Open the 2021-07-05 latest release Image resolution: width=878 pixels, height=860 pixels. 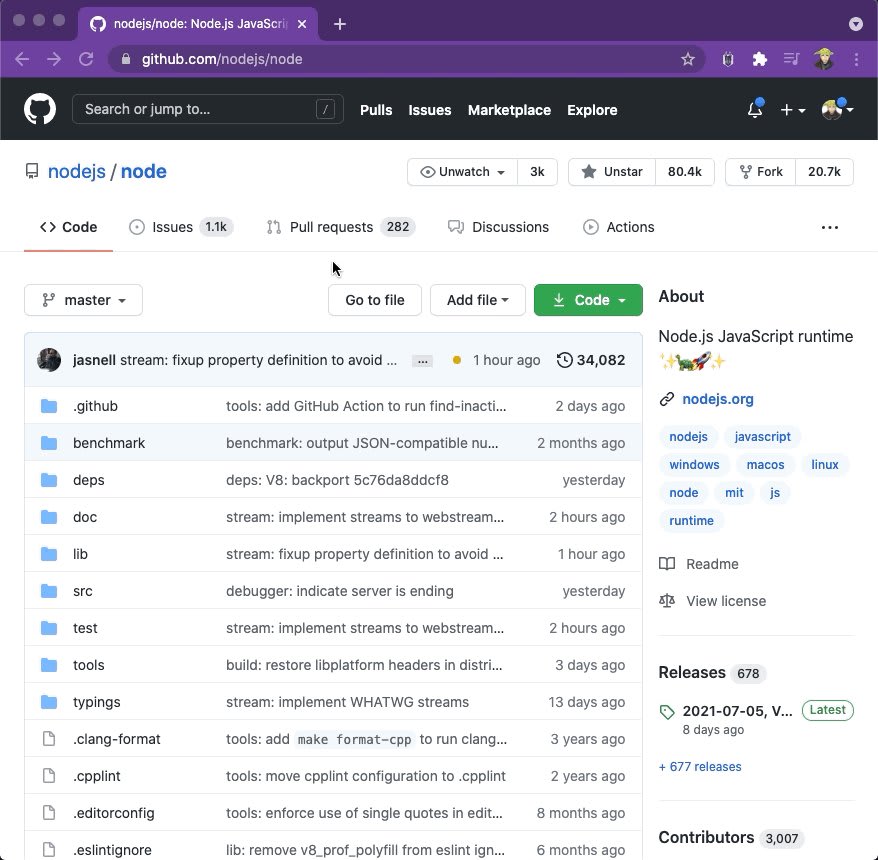click(x=737, y=711)
